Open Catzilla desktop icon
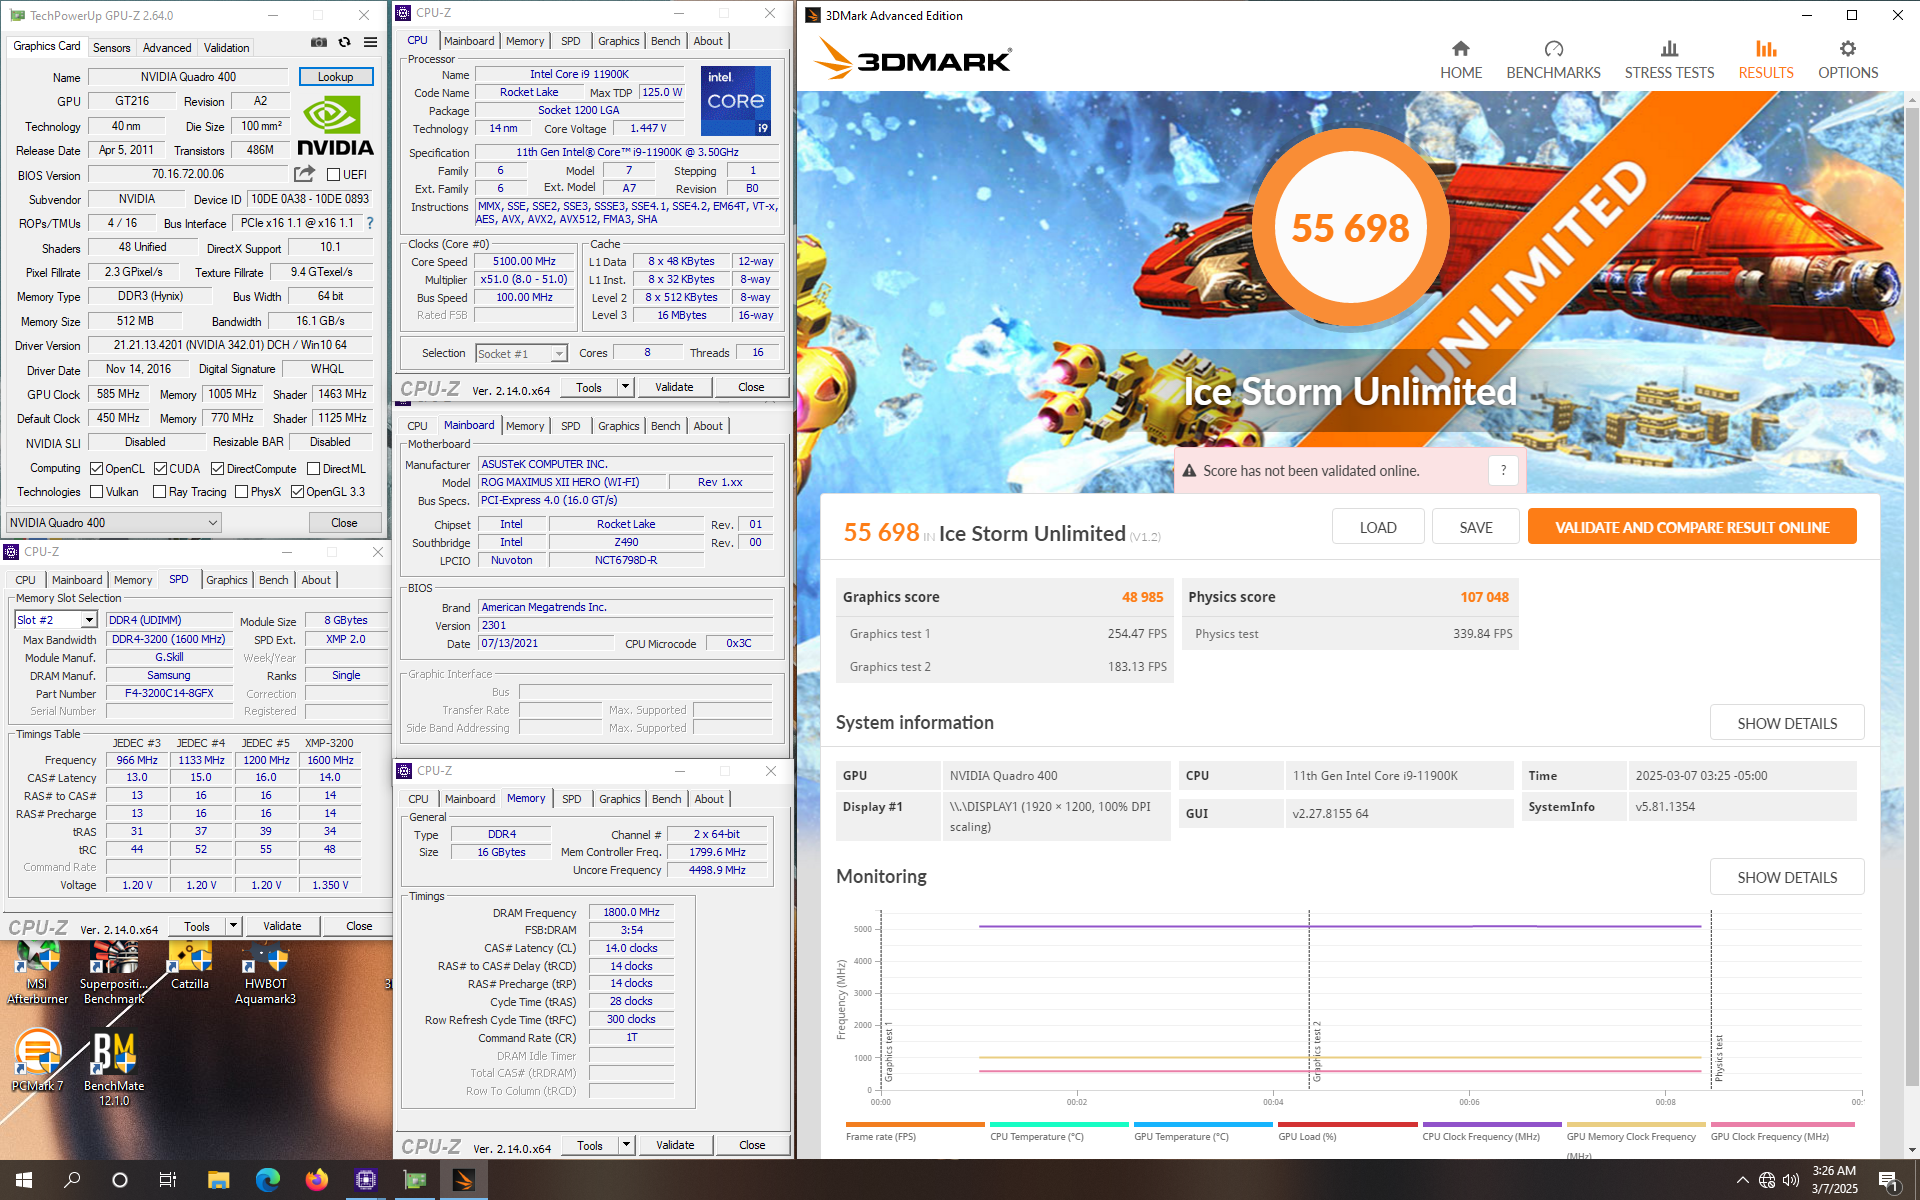The height and width of the screenshot is (1200, 1920). point(190,967)
